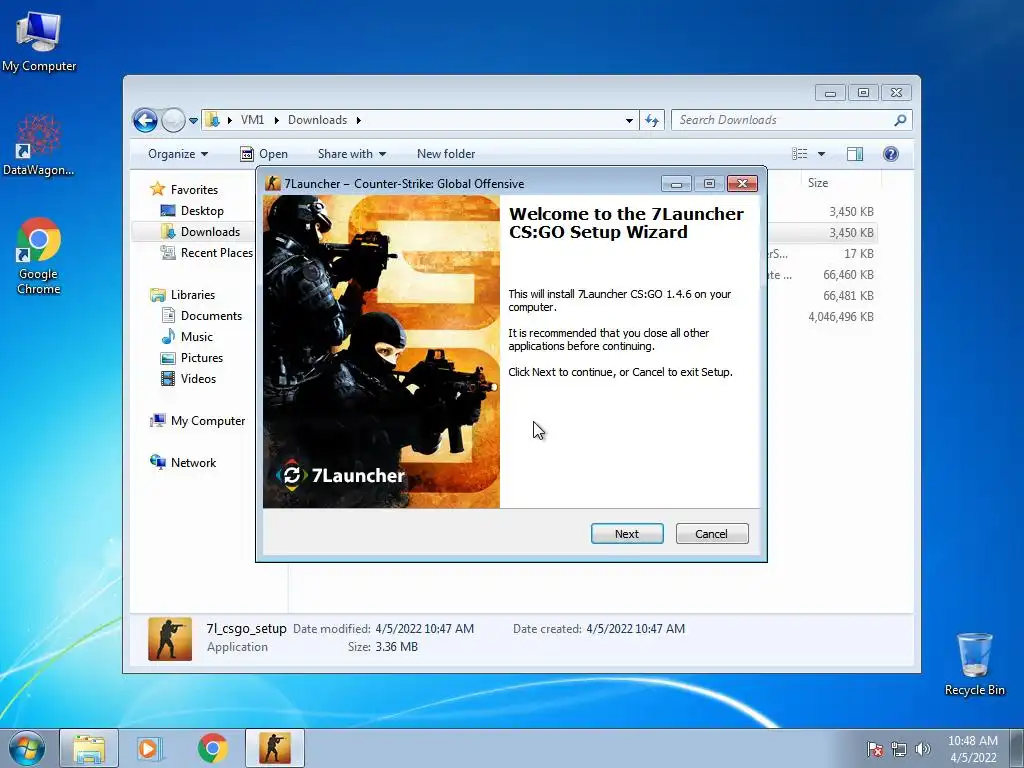Create a New folder
This screenshot has width=1024, height=768.
[446, 154]
